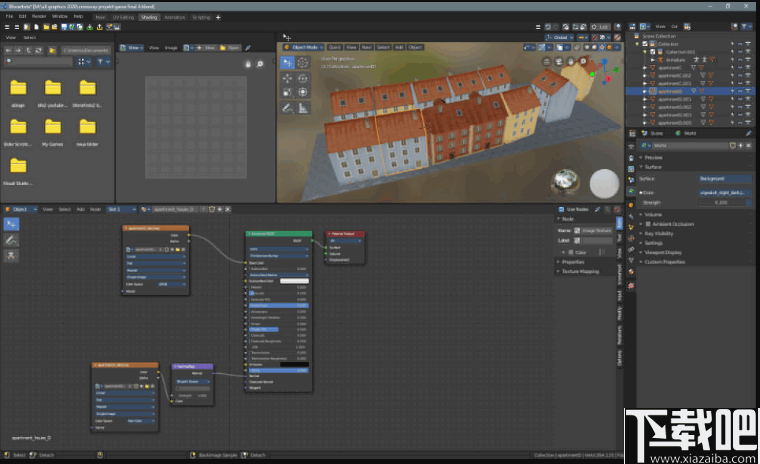Select the Select Box tool in 3D viewport
760x464 pixels.
tap(287, 63)
